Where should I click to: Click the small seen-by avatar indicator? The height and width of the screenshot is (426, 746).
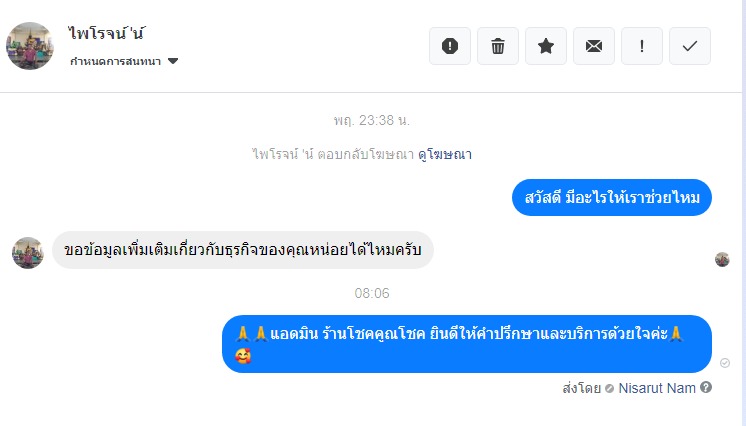(722, 259)
